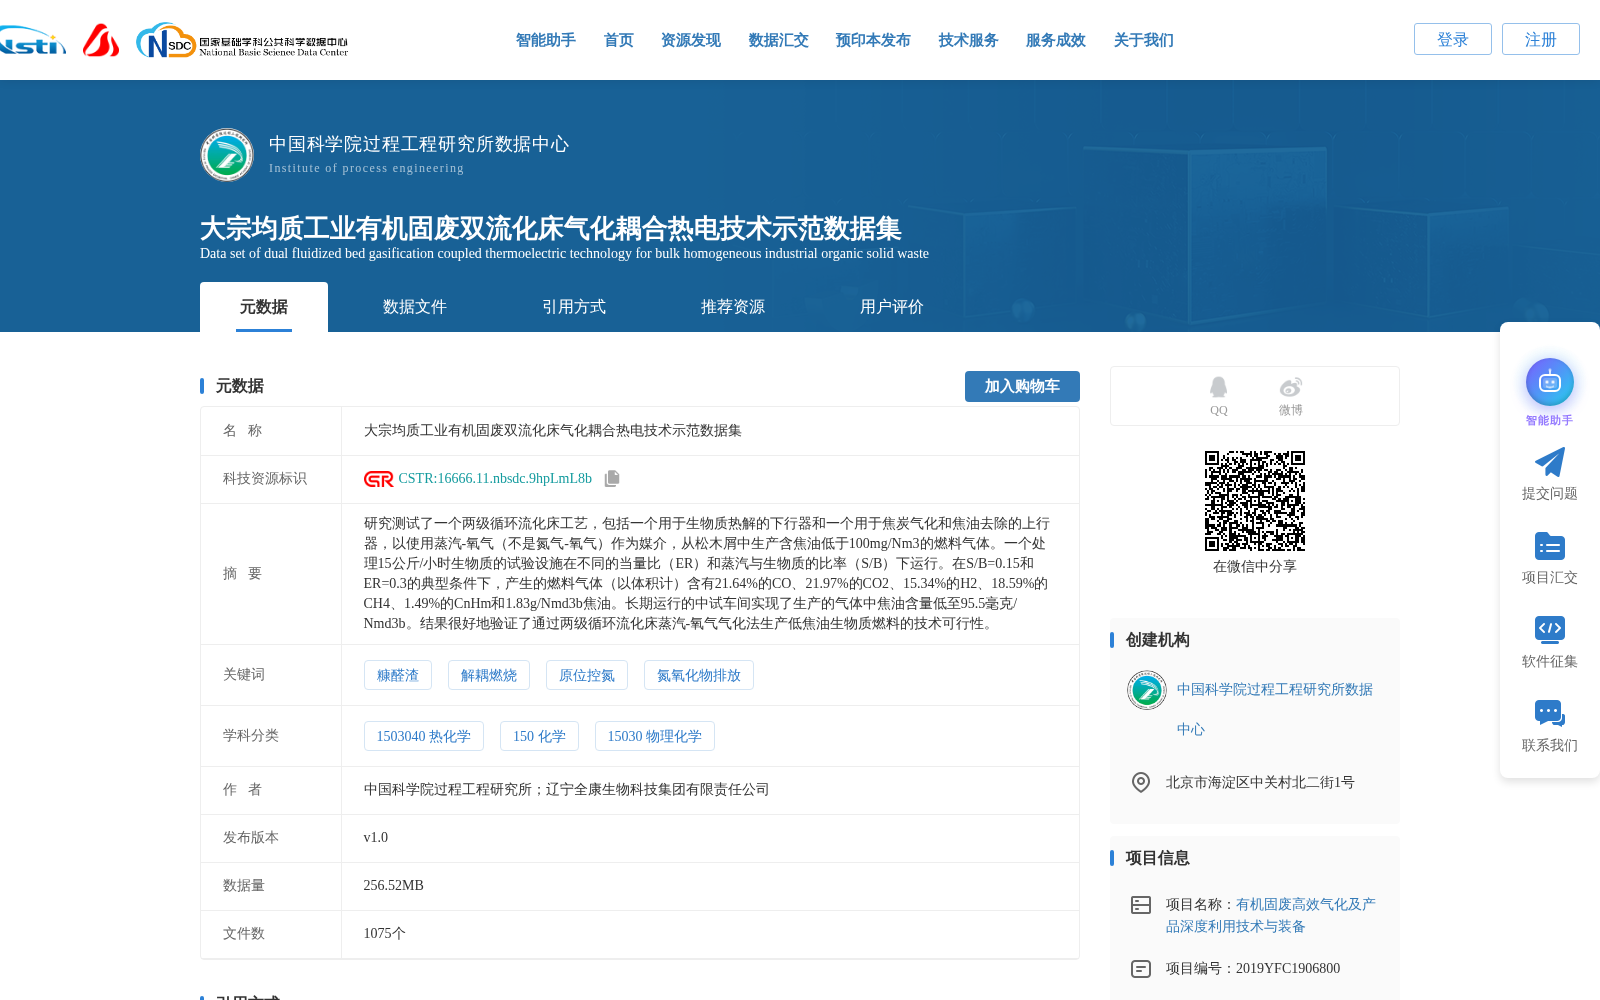This screenshot has width=1600, height=1000.
Task: Click the 解耦燃烧 keyword tag
Action: pyautogui.click(x=489, y=675)
